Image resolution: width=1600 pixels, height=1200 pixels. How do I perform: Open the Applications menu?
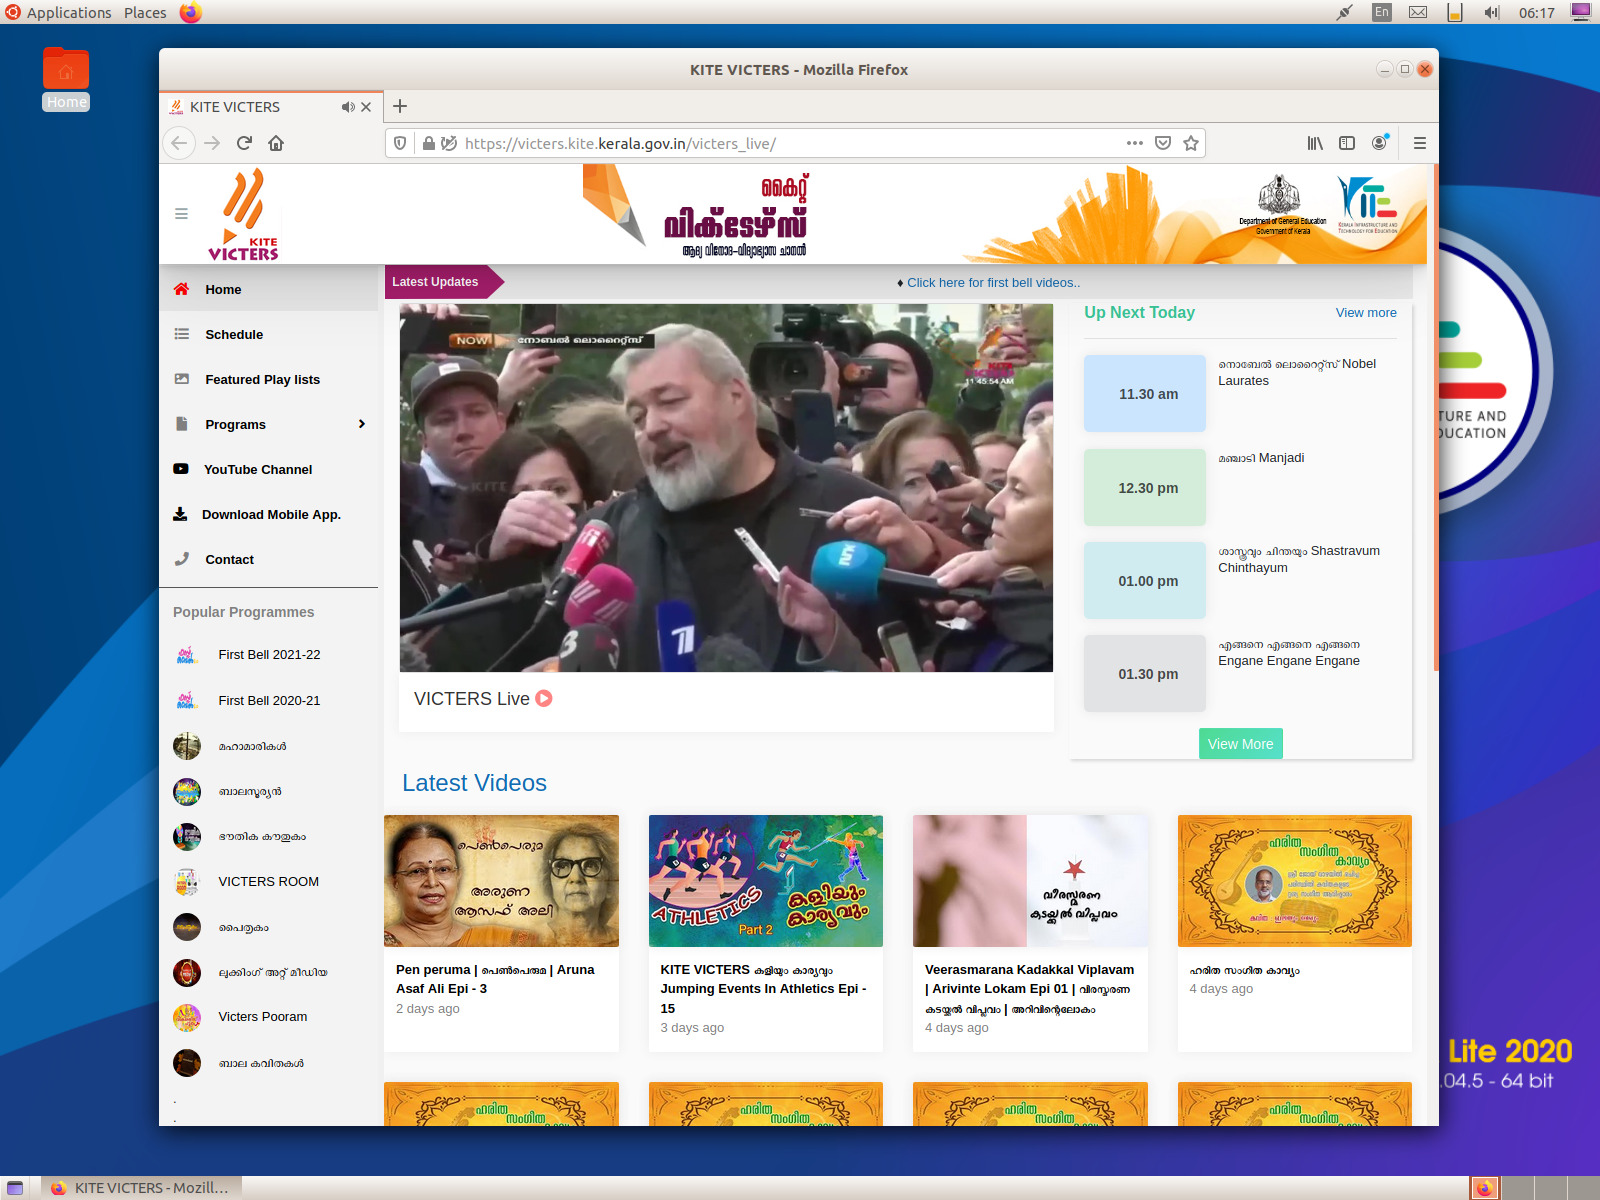pos(59,12)
